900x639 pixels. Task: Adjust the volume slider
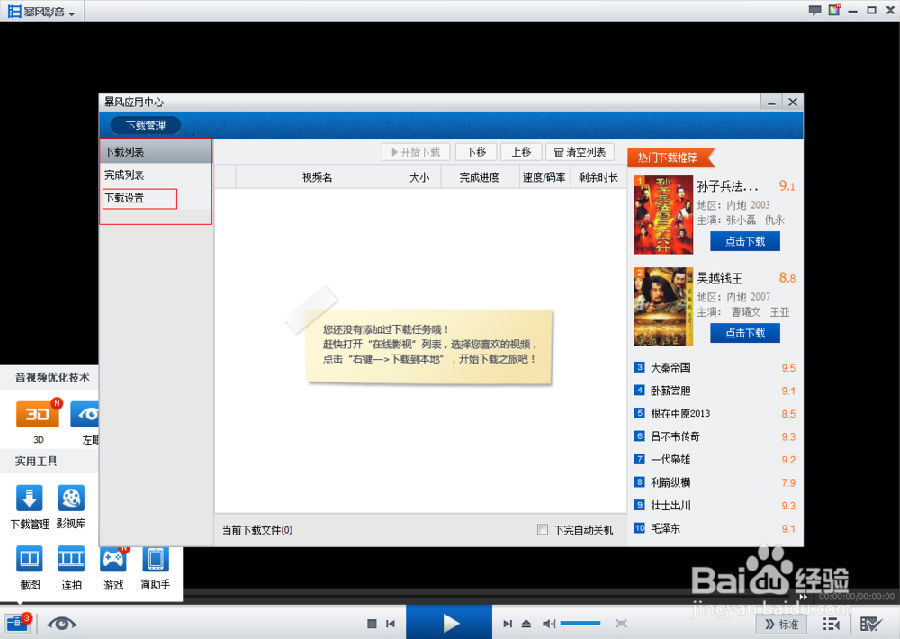(x=580, y=623)
